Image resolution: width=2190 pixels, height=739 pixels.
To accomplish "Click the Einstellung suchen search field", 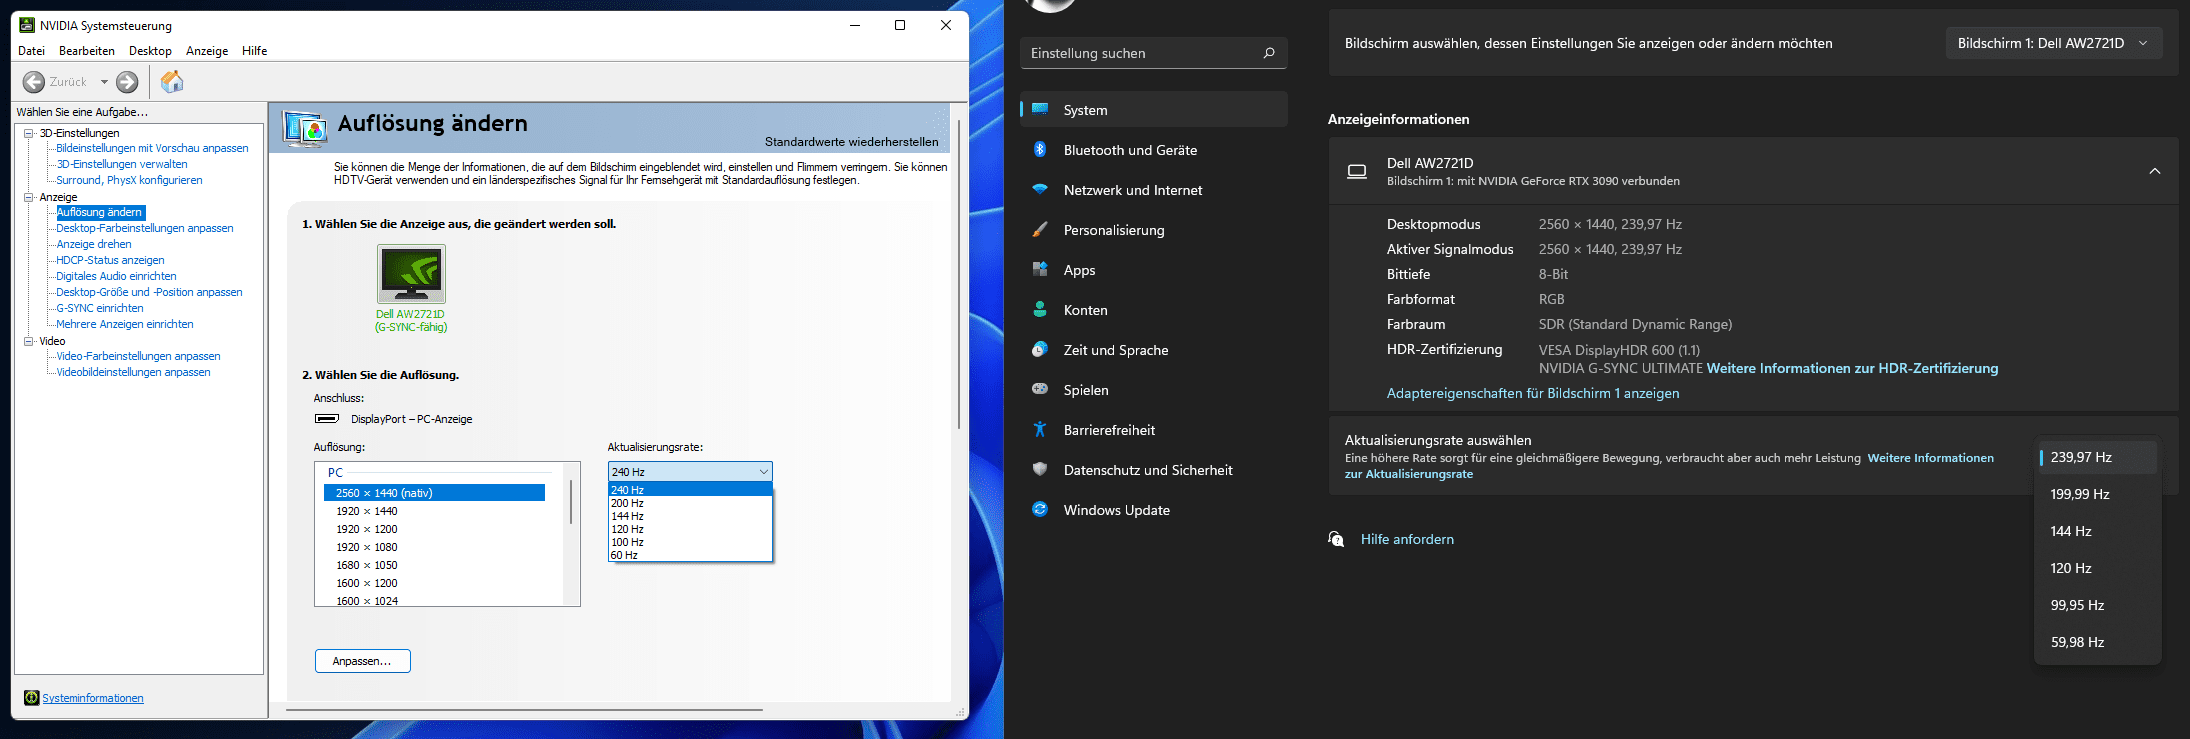I will tap(1153, 53).
